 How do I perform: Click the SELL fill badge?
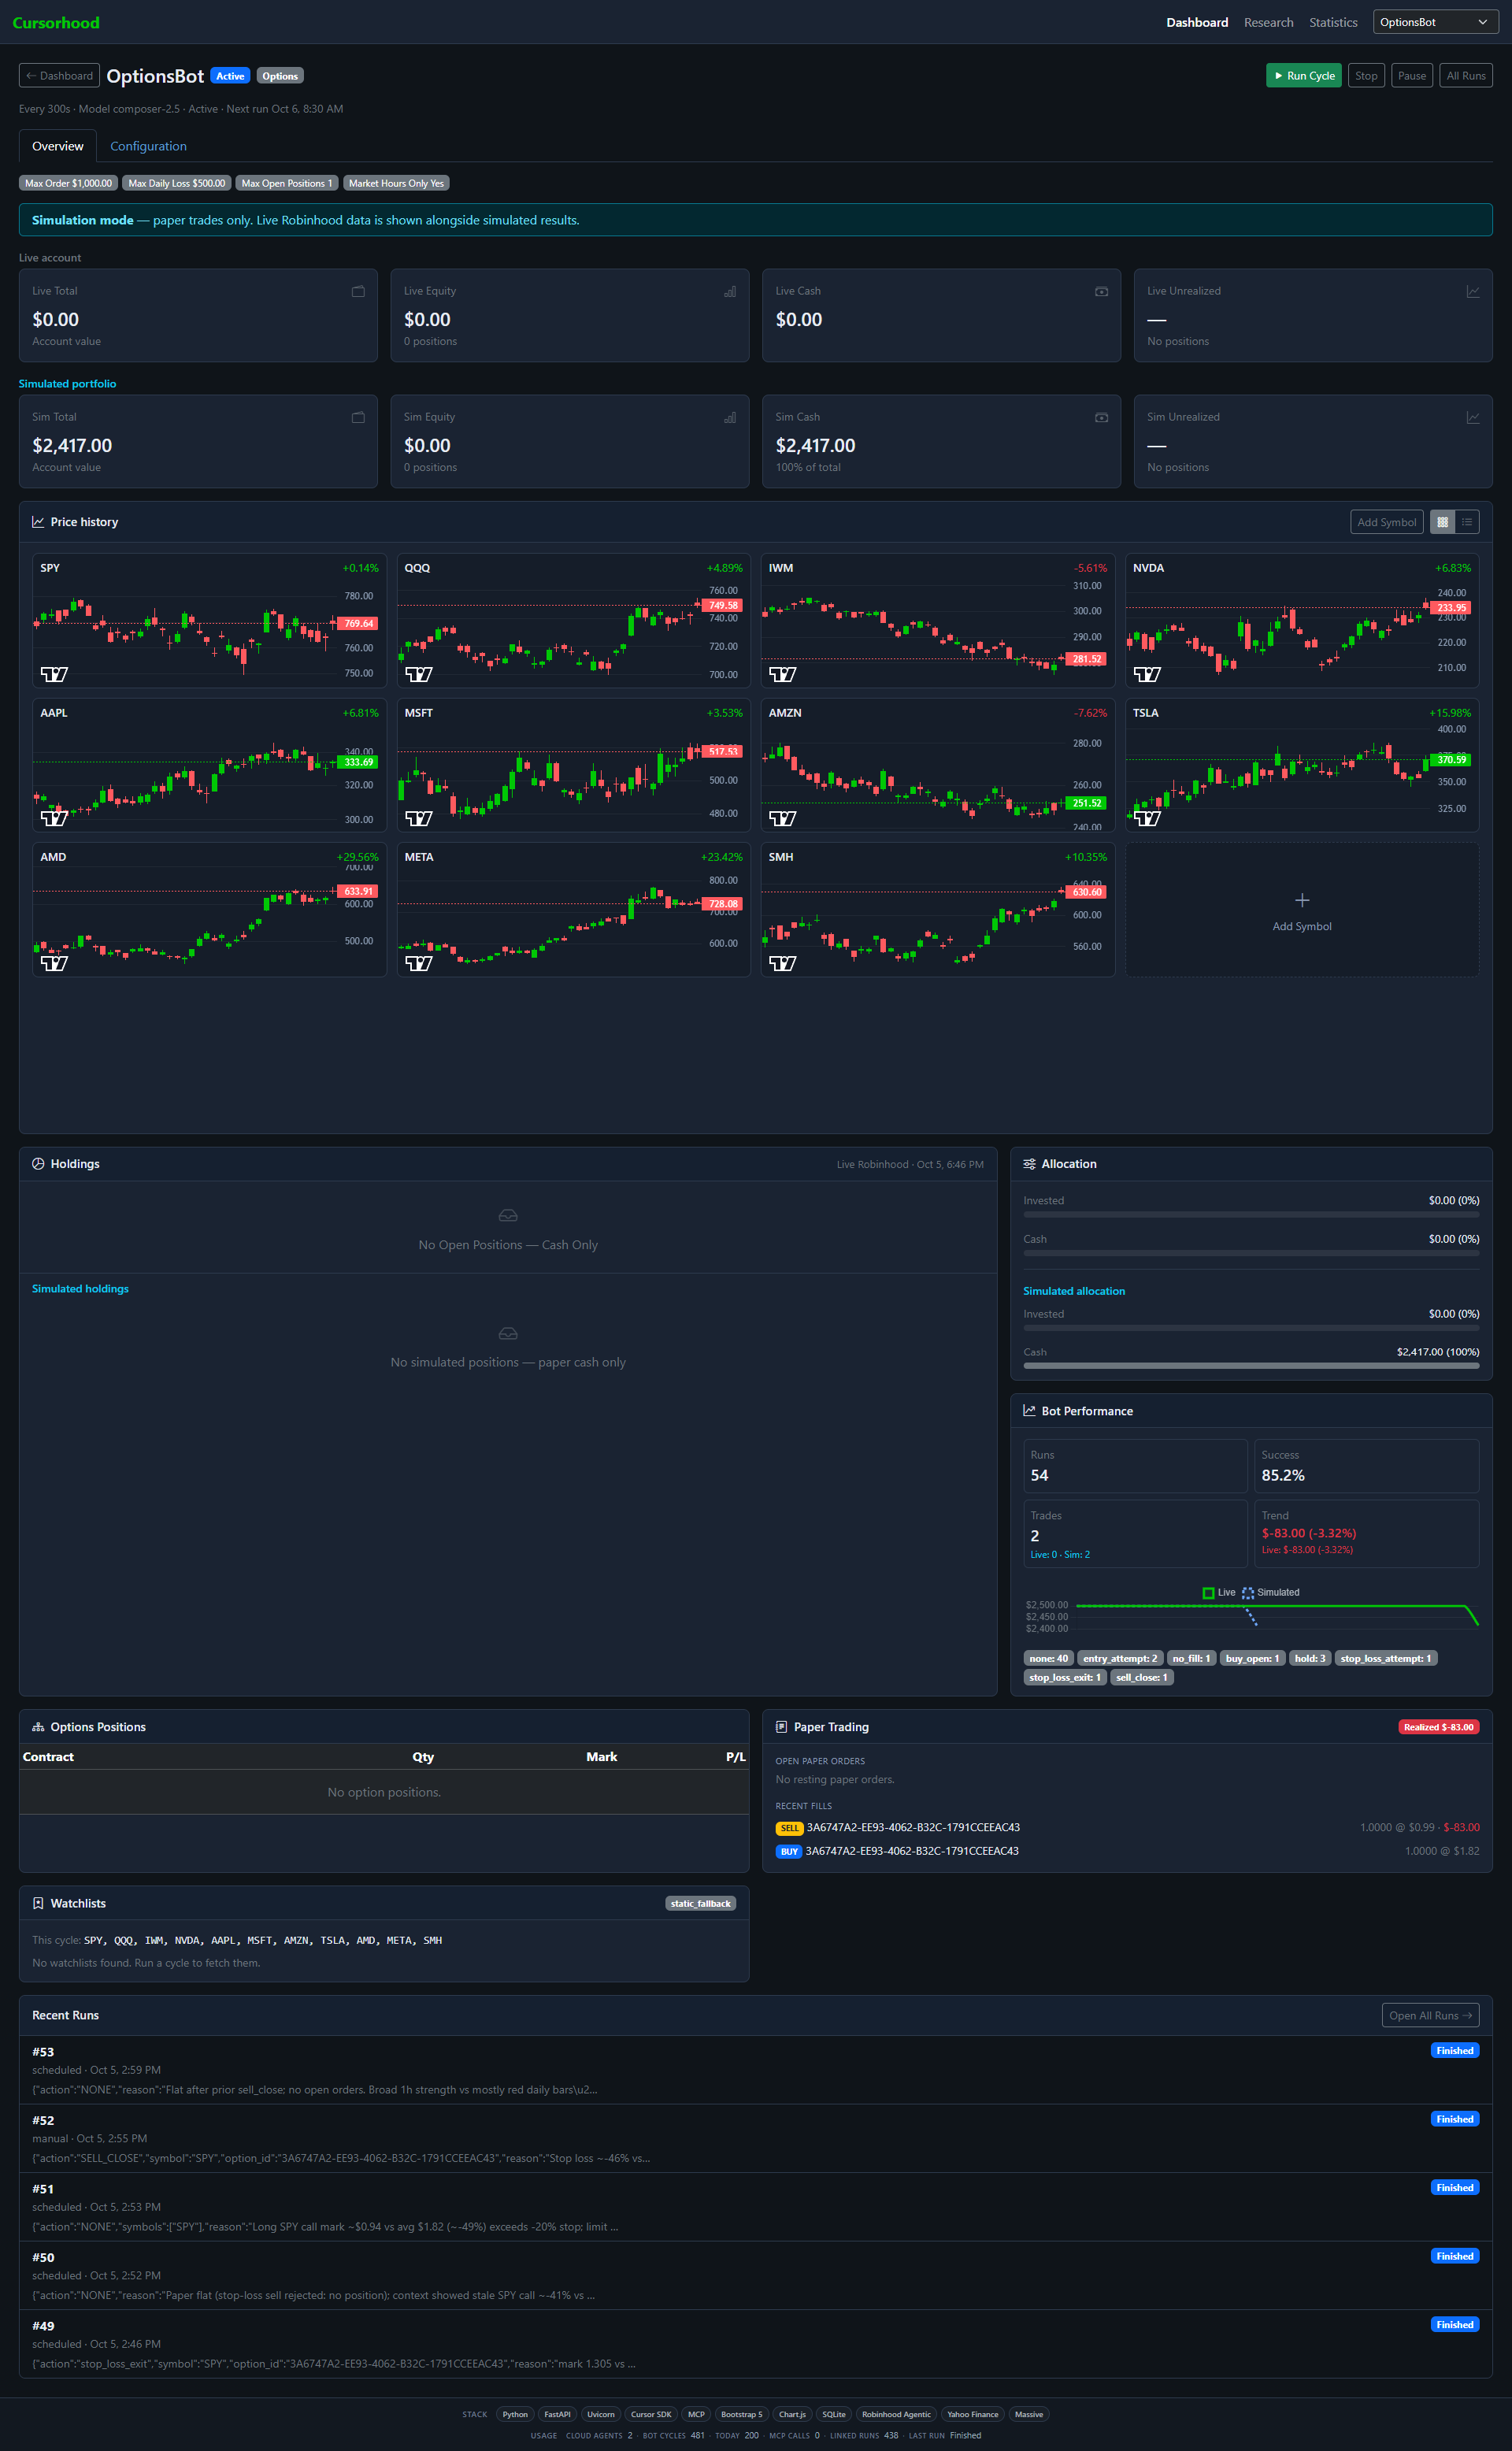789,1828
